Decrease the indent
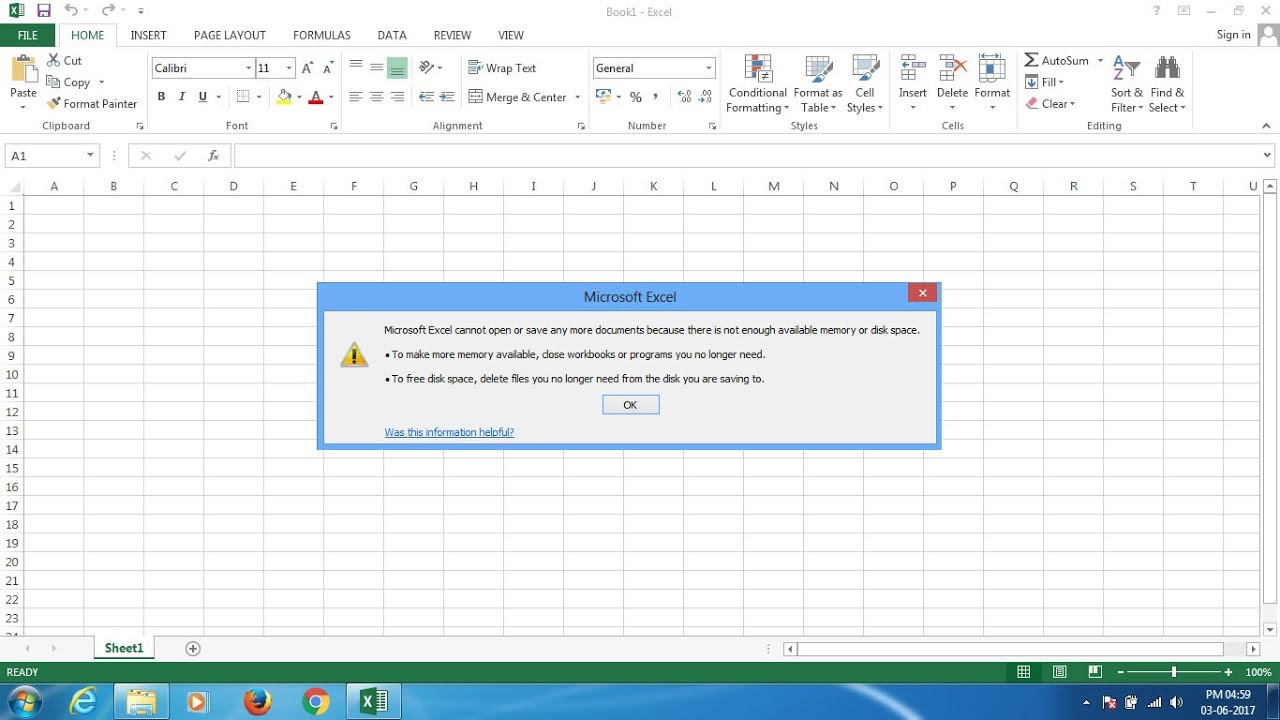Screen dimensions: 1280x720 (426, 97)
